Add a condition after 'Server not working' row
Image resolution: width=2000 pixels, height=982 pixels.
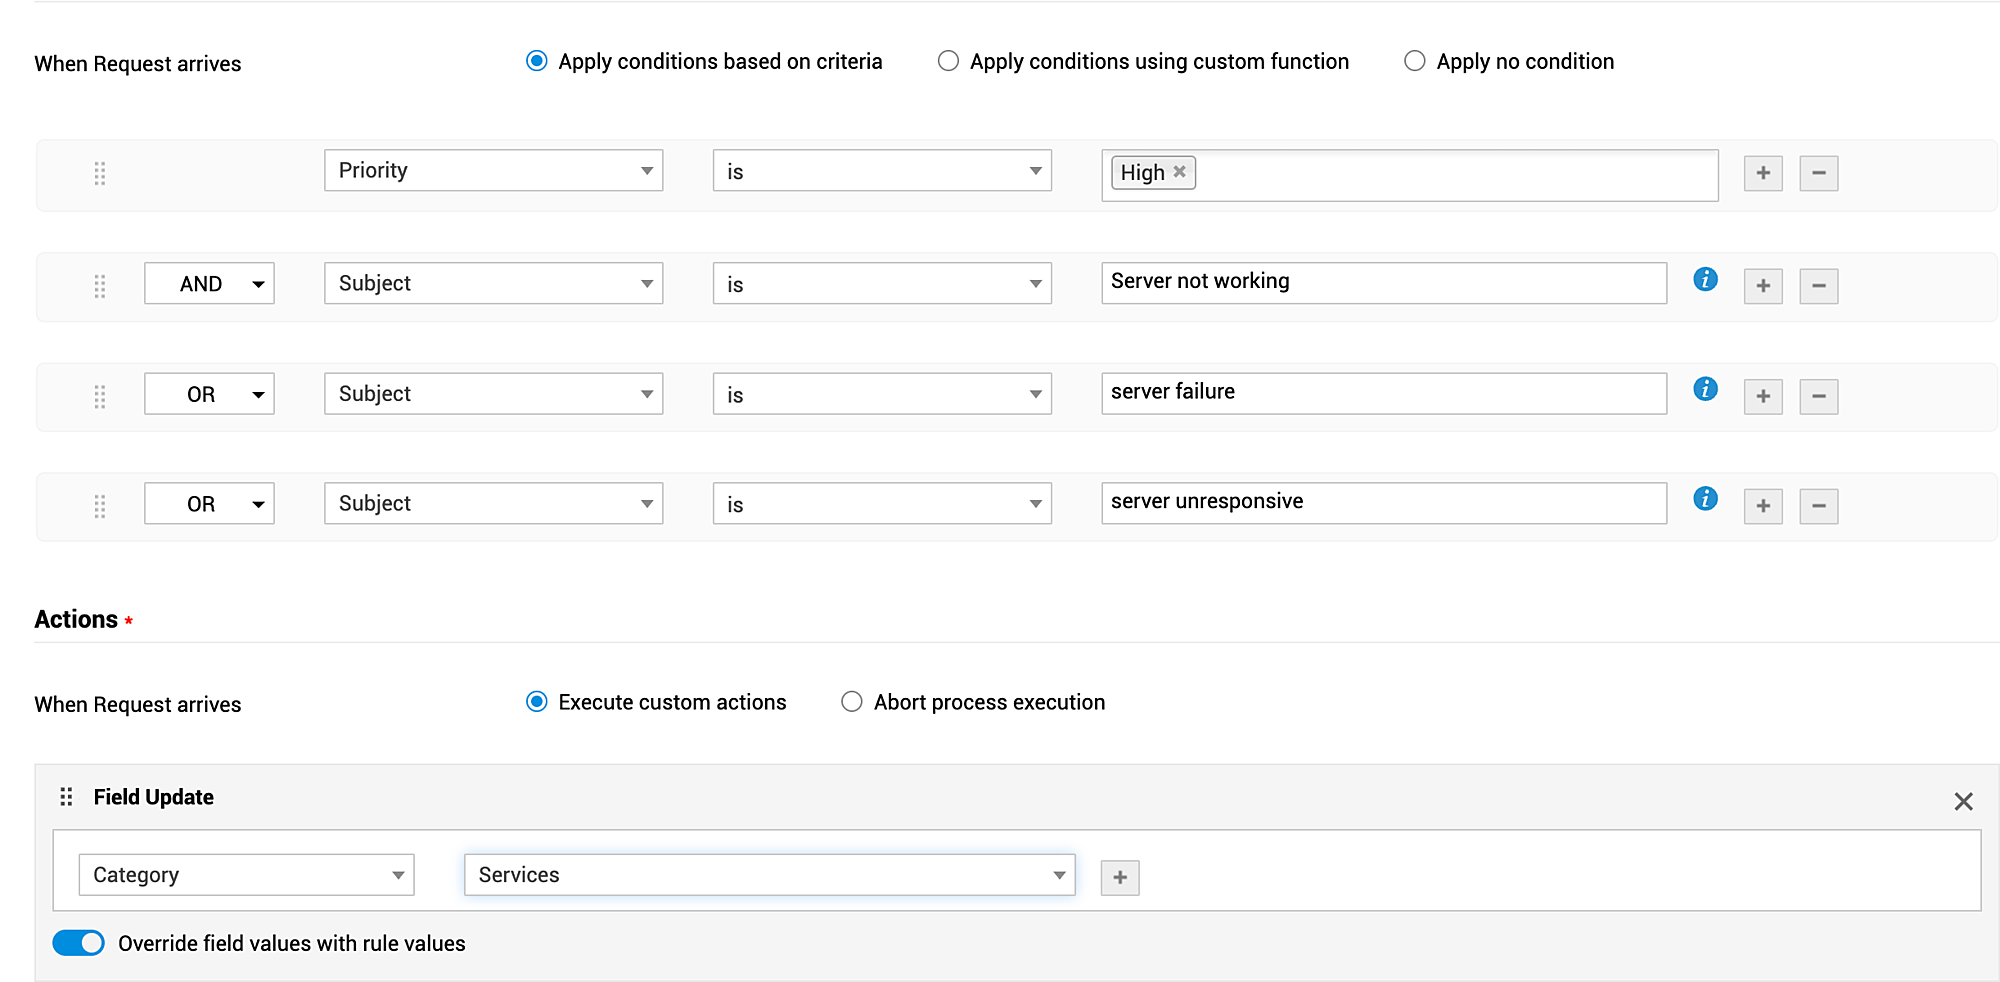pos(1763,286)
